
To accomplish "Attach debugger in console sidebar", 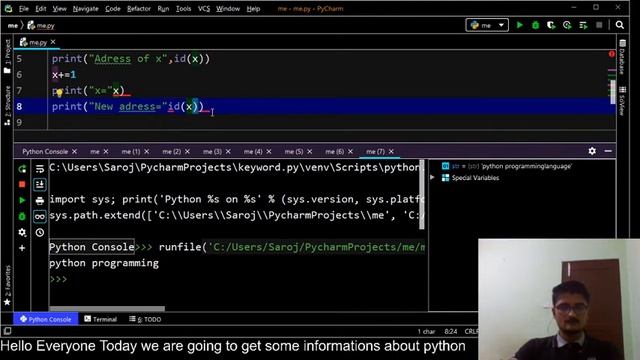I will [x=22, y=216].
